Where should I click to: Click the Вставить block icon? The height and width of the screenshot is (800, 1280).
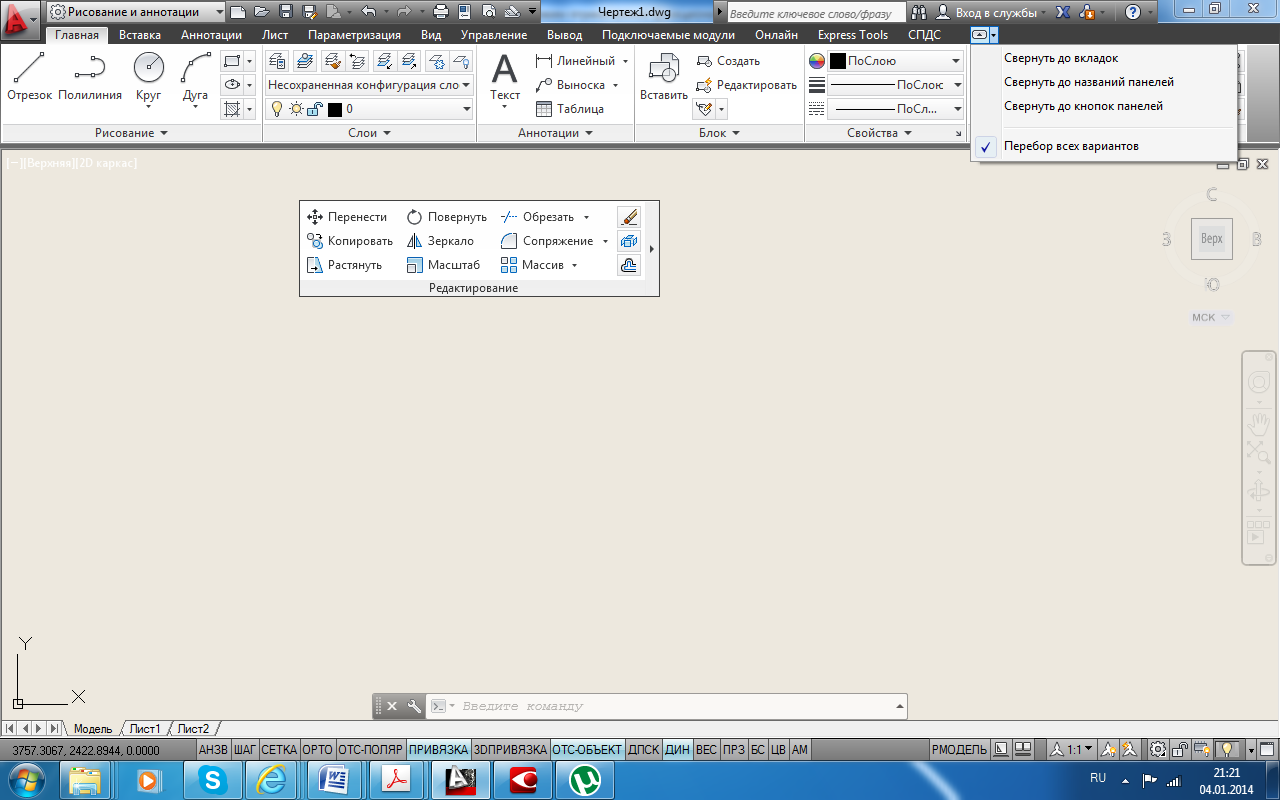pyautogui.click(x=663, y=75)
